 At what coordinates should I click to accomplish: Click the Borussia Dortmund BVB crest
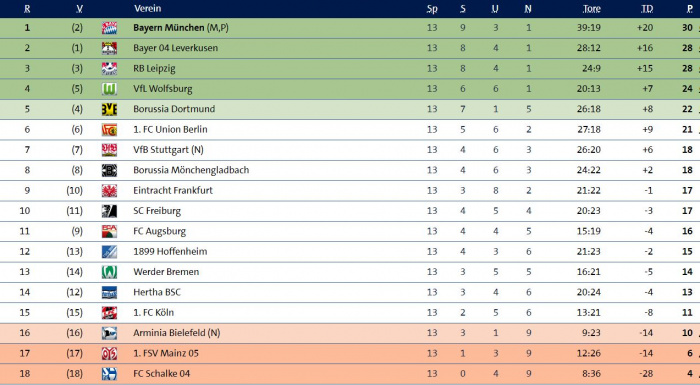(109, 109)
